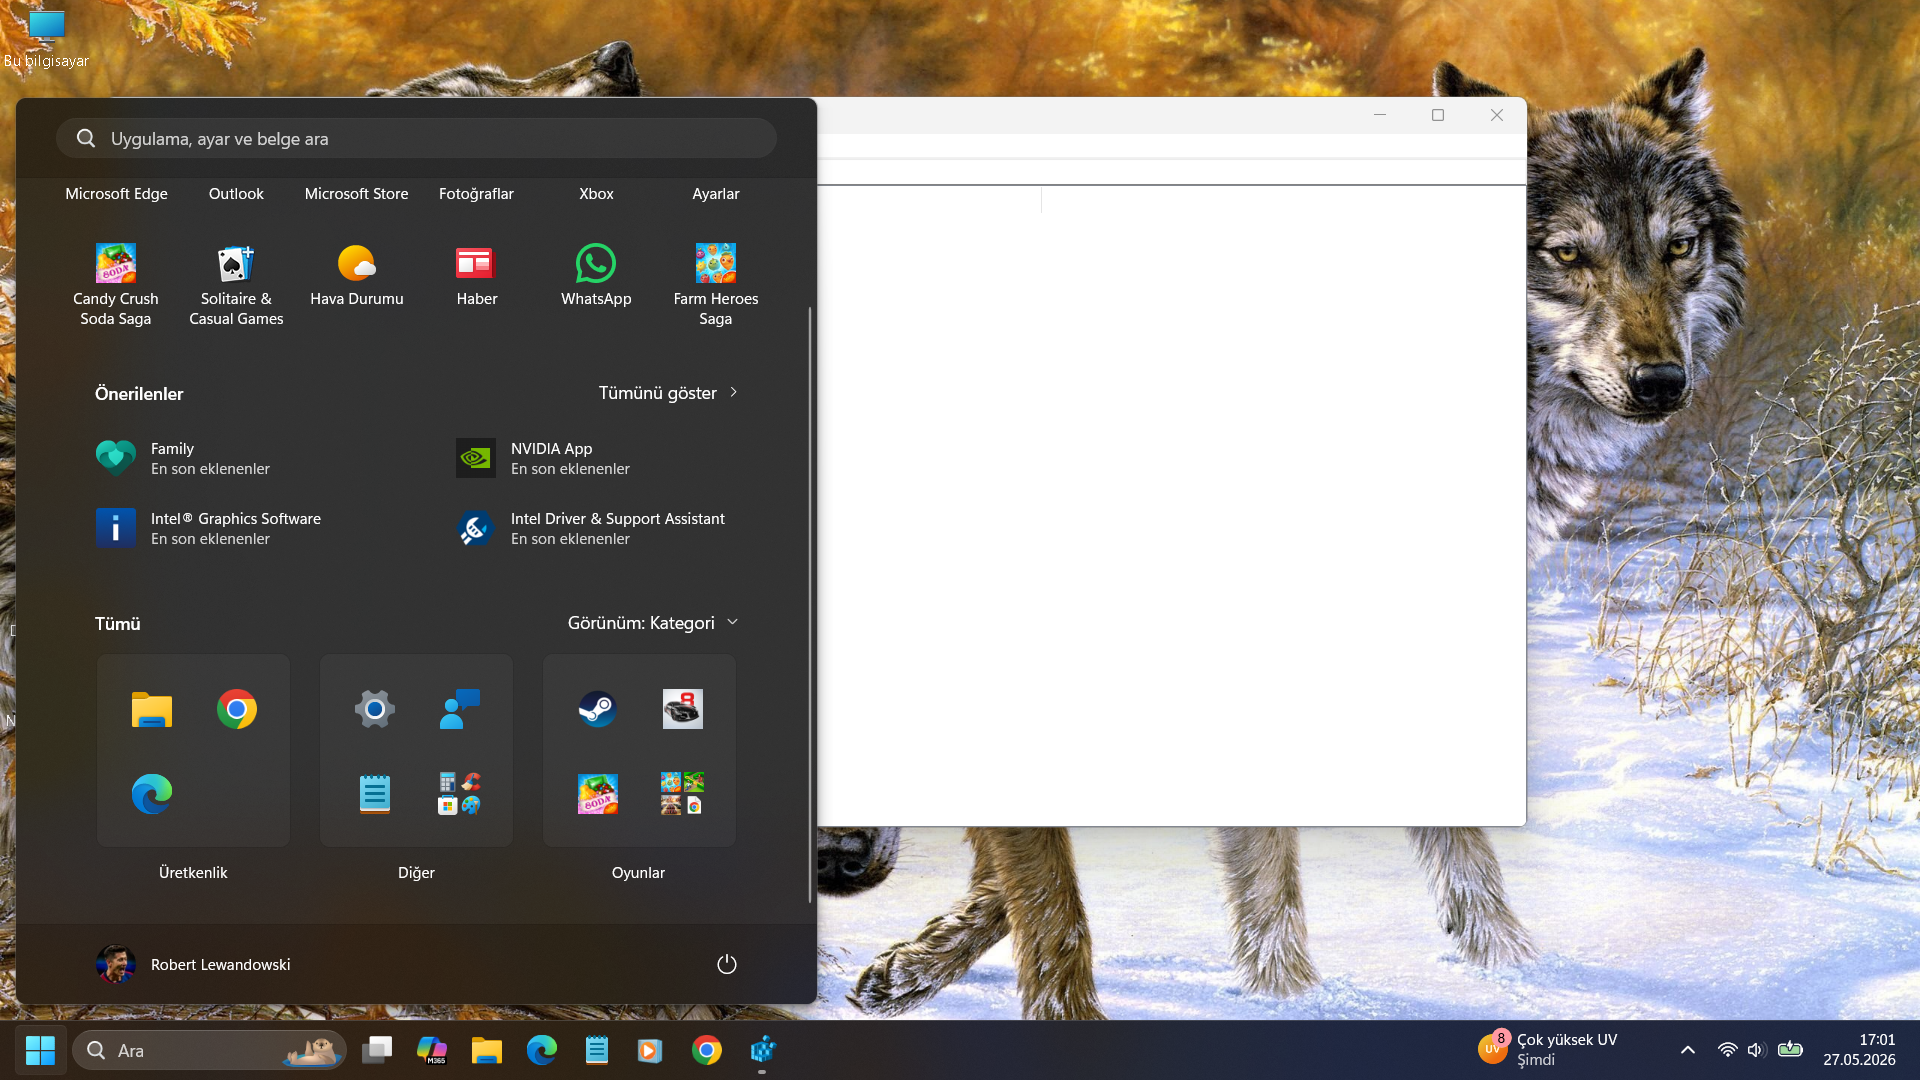
Task: Open Task View on taskbar
Action: [377, 1050]
